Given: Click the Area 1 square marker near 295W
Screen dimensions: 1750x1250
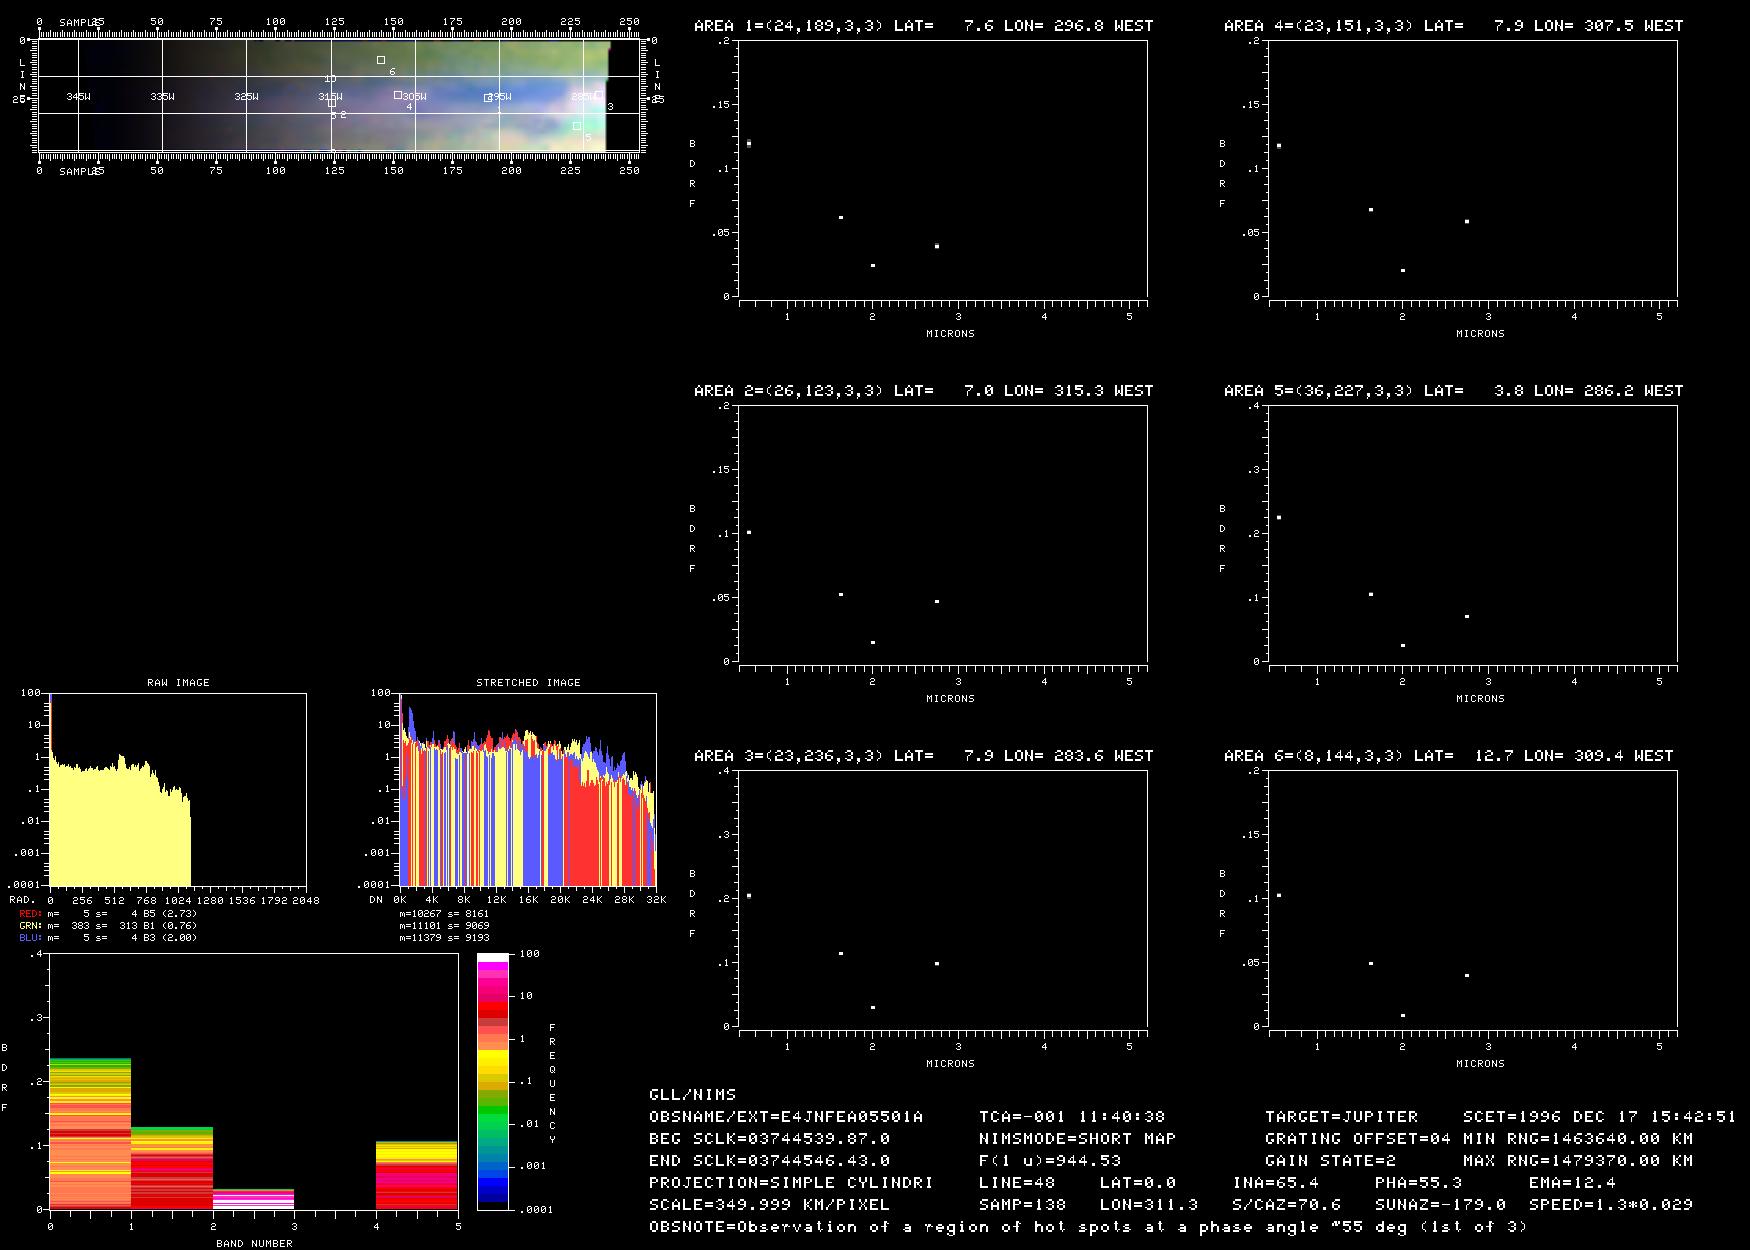Looking at the screenshot, I should tap(488, 98).
